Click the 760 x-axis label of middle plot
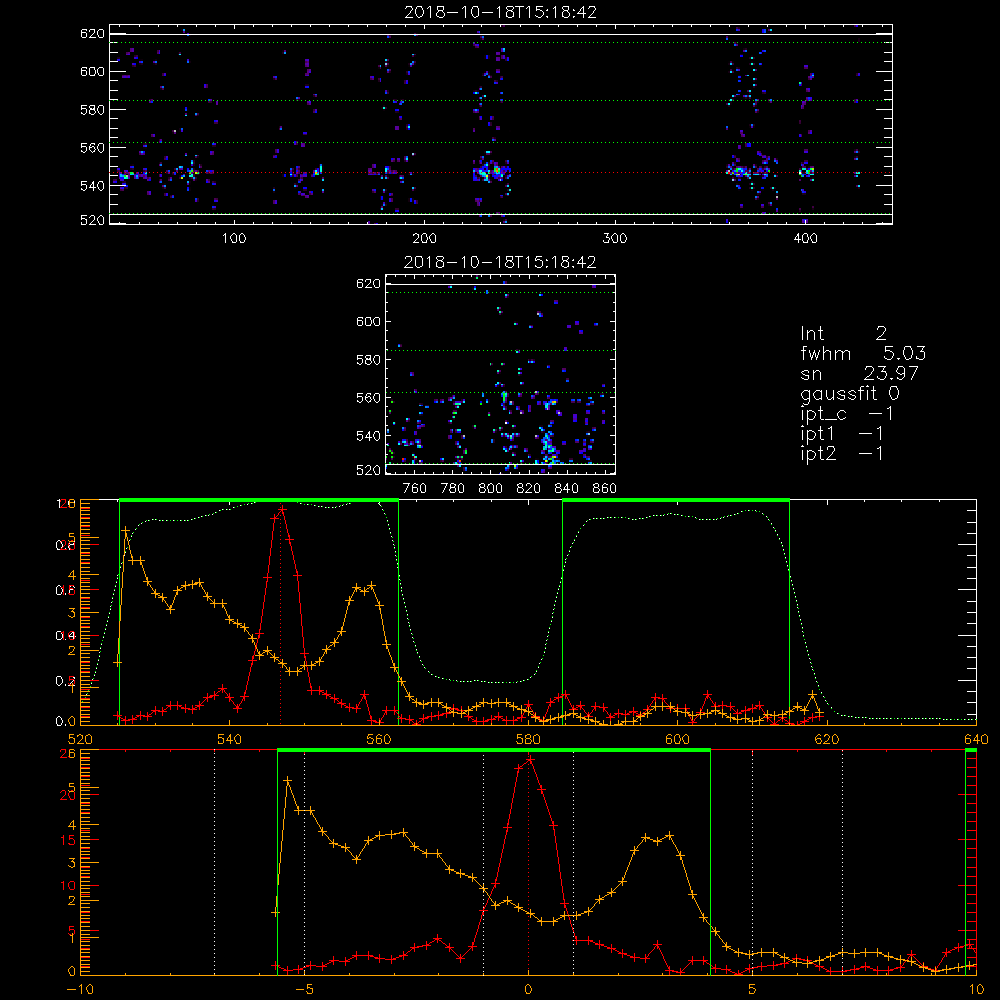Viewport: 1000px width, 1000px height. [x=415, y=489]
